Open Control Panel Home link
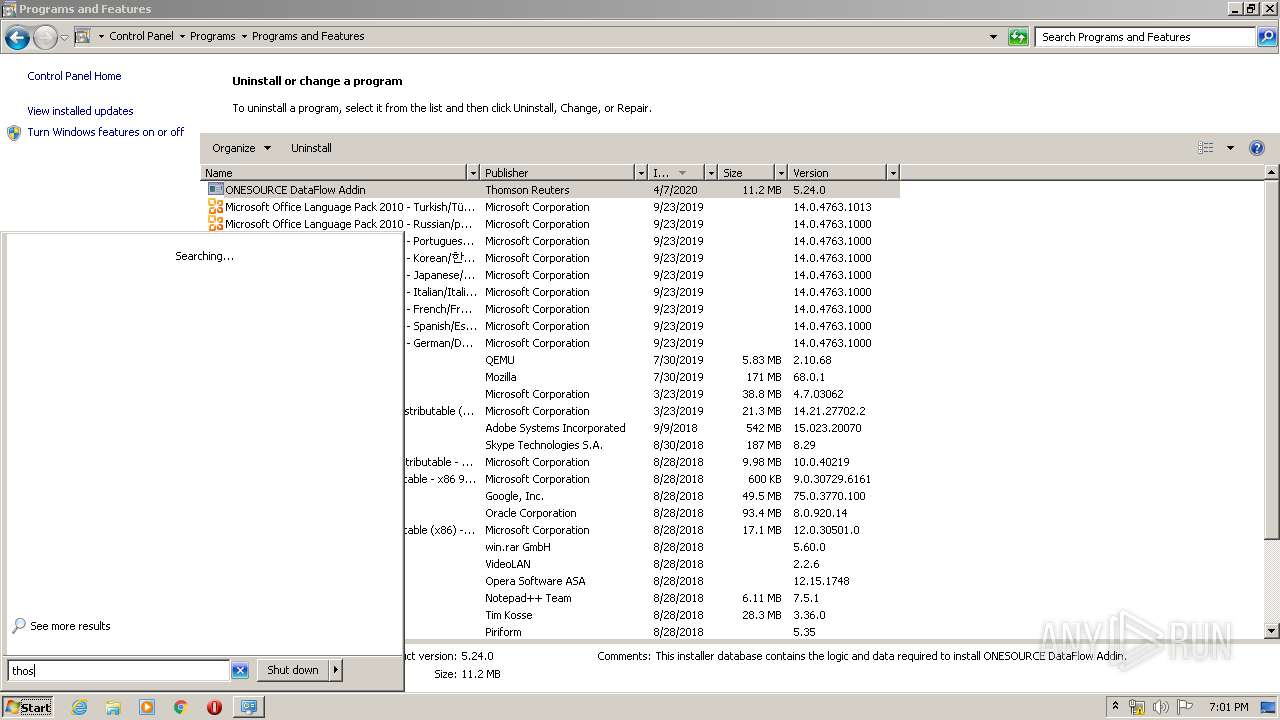The height and width of the screenshot is (720, 1280). (x=74, y=76)
